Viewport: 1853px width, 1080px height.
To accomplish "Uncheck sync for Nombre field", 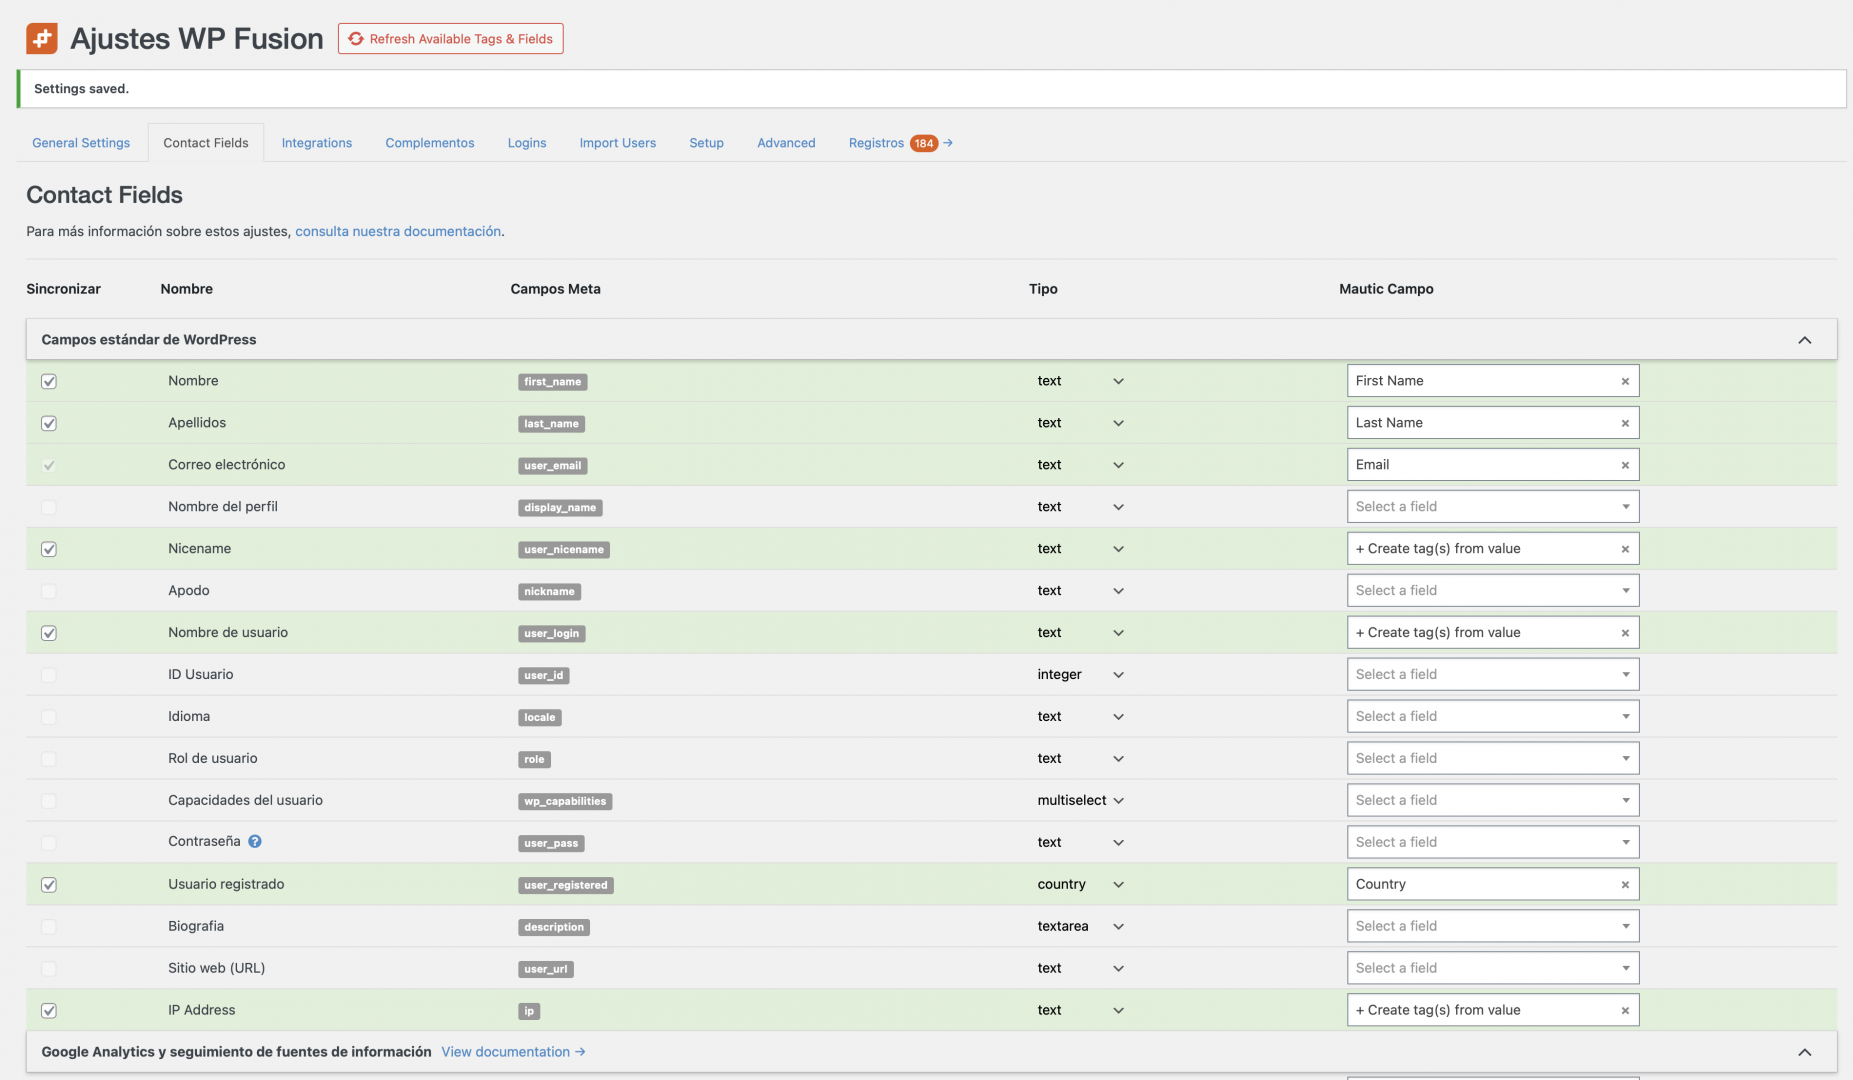I will tap(49, 381).
